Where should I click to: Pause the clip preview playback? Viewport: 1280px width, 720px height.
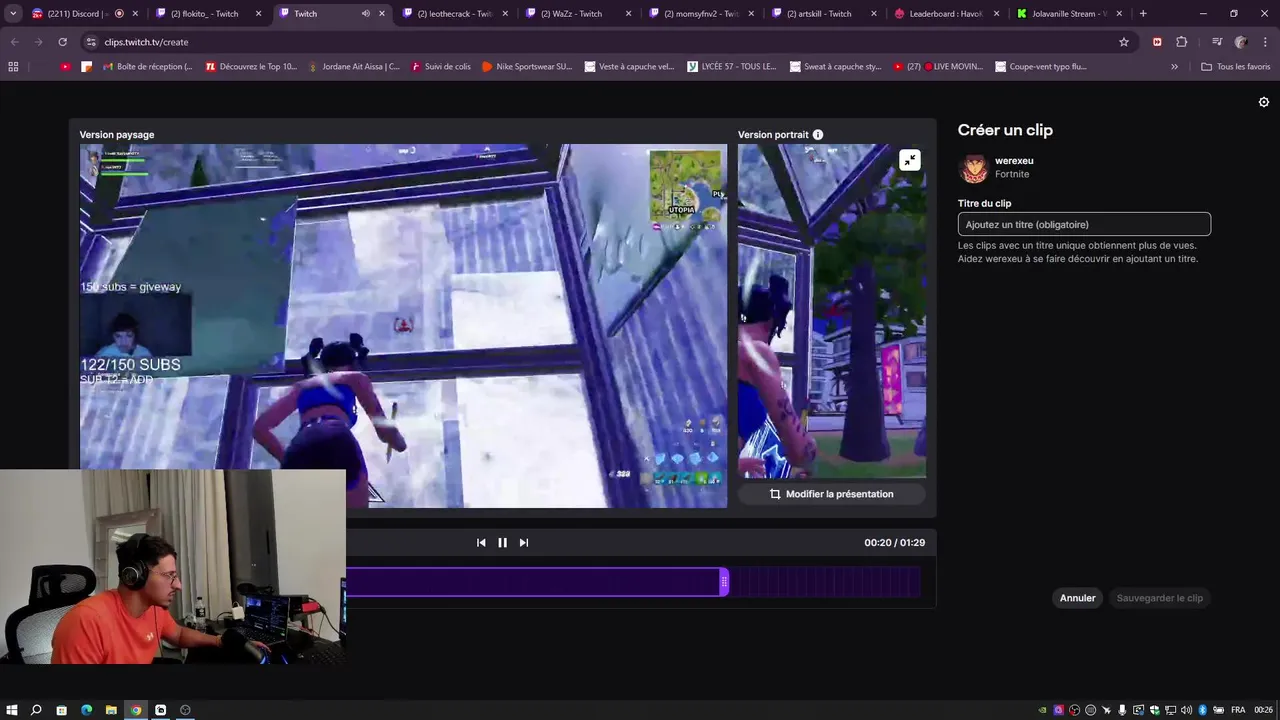(502, 543)
